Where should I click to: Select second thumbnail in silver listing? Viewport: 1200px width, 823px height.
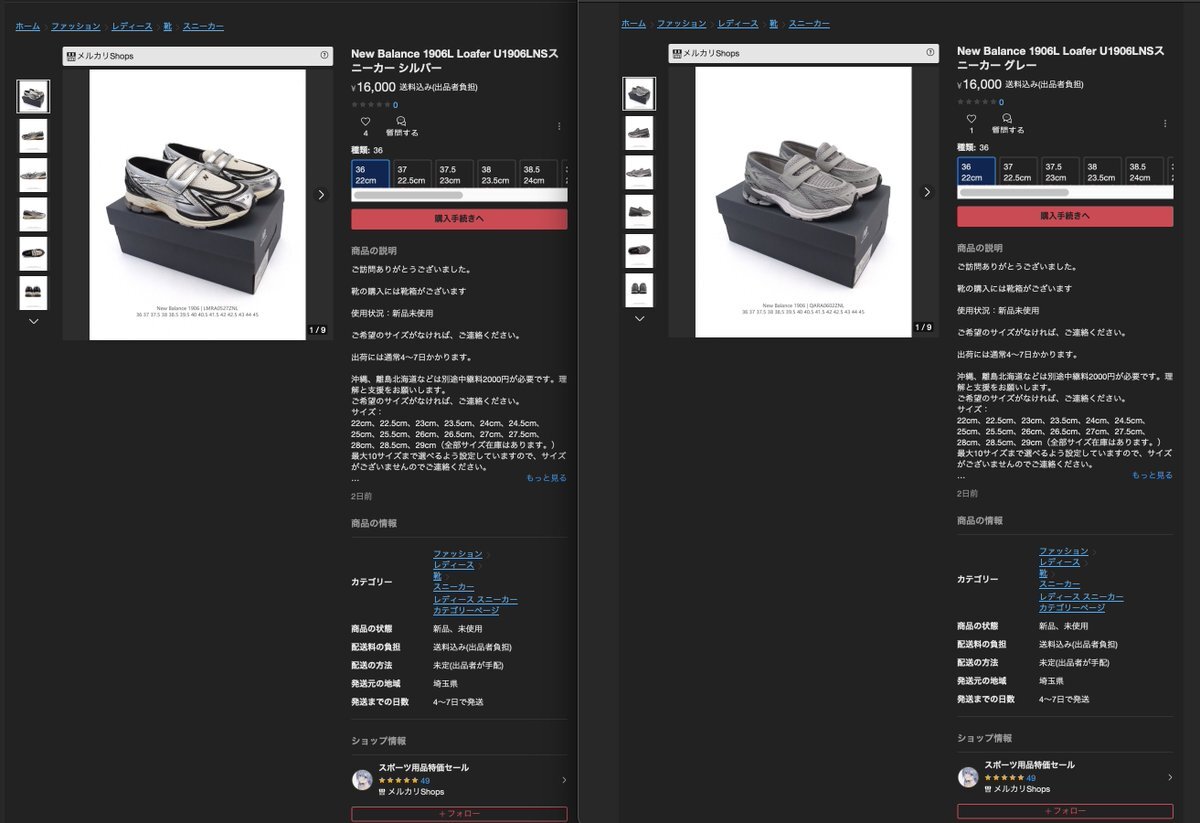tap(33, 136)
